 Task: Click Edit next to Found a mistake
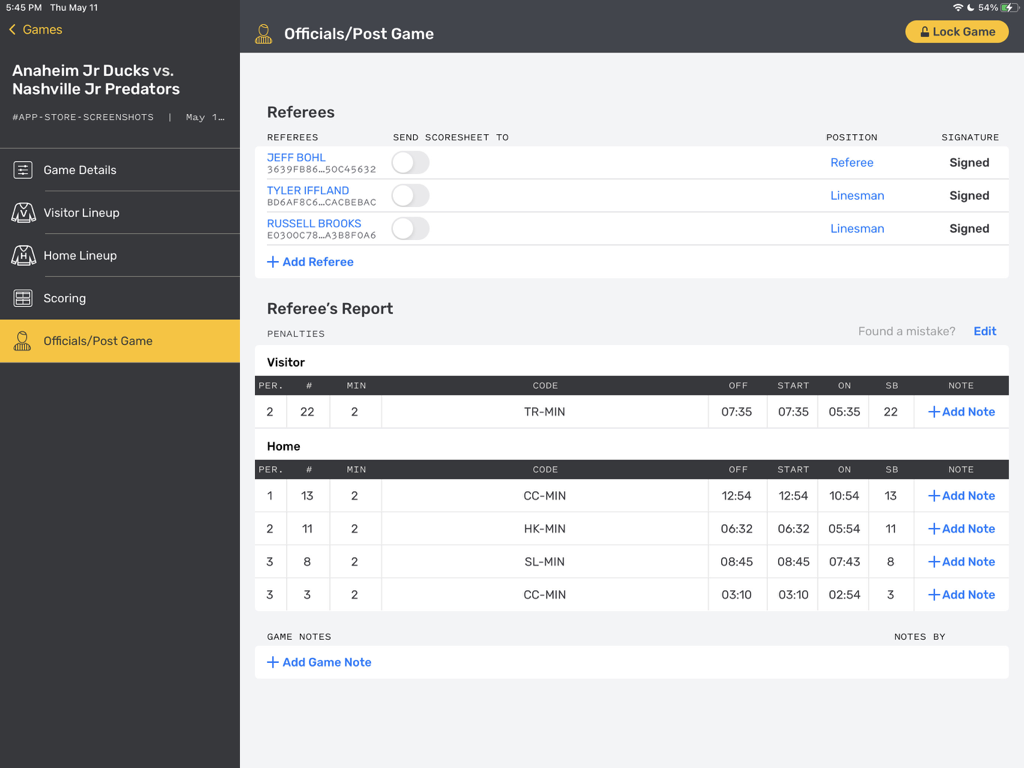coord(984,331)
